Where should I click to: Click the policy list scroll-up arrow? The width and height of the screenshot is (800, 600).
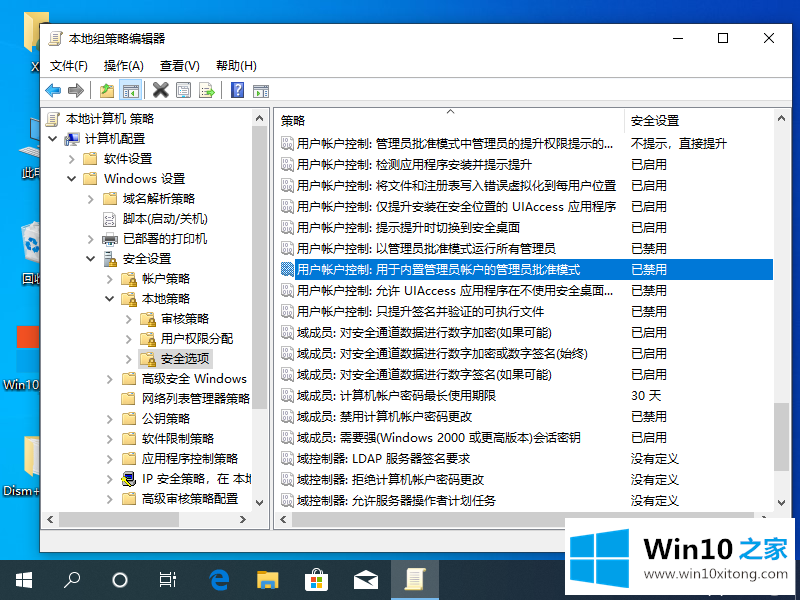pyautogui.click(x=781, y=118)
